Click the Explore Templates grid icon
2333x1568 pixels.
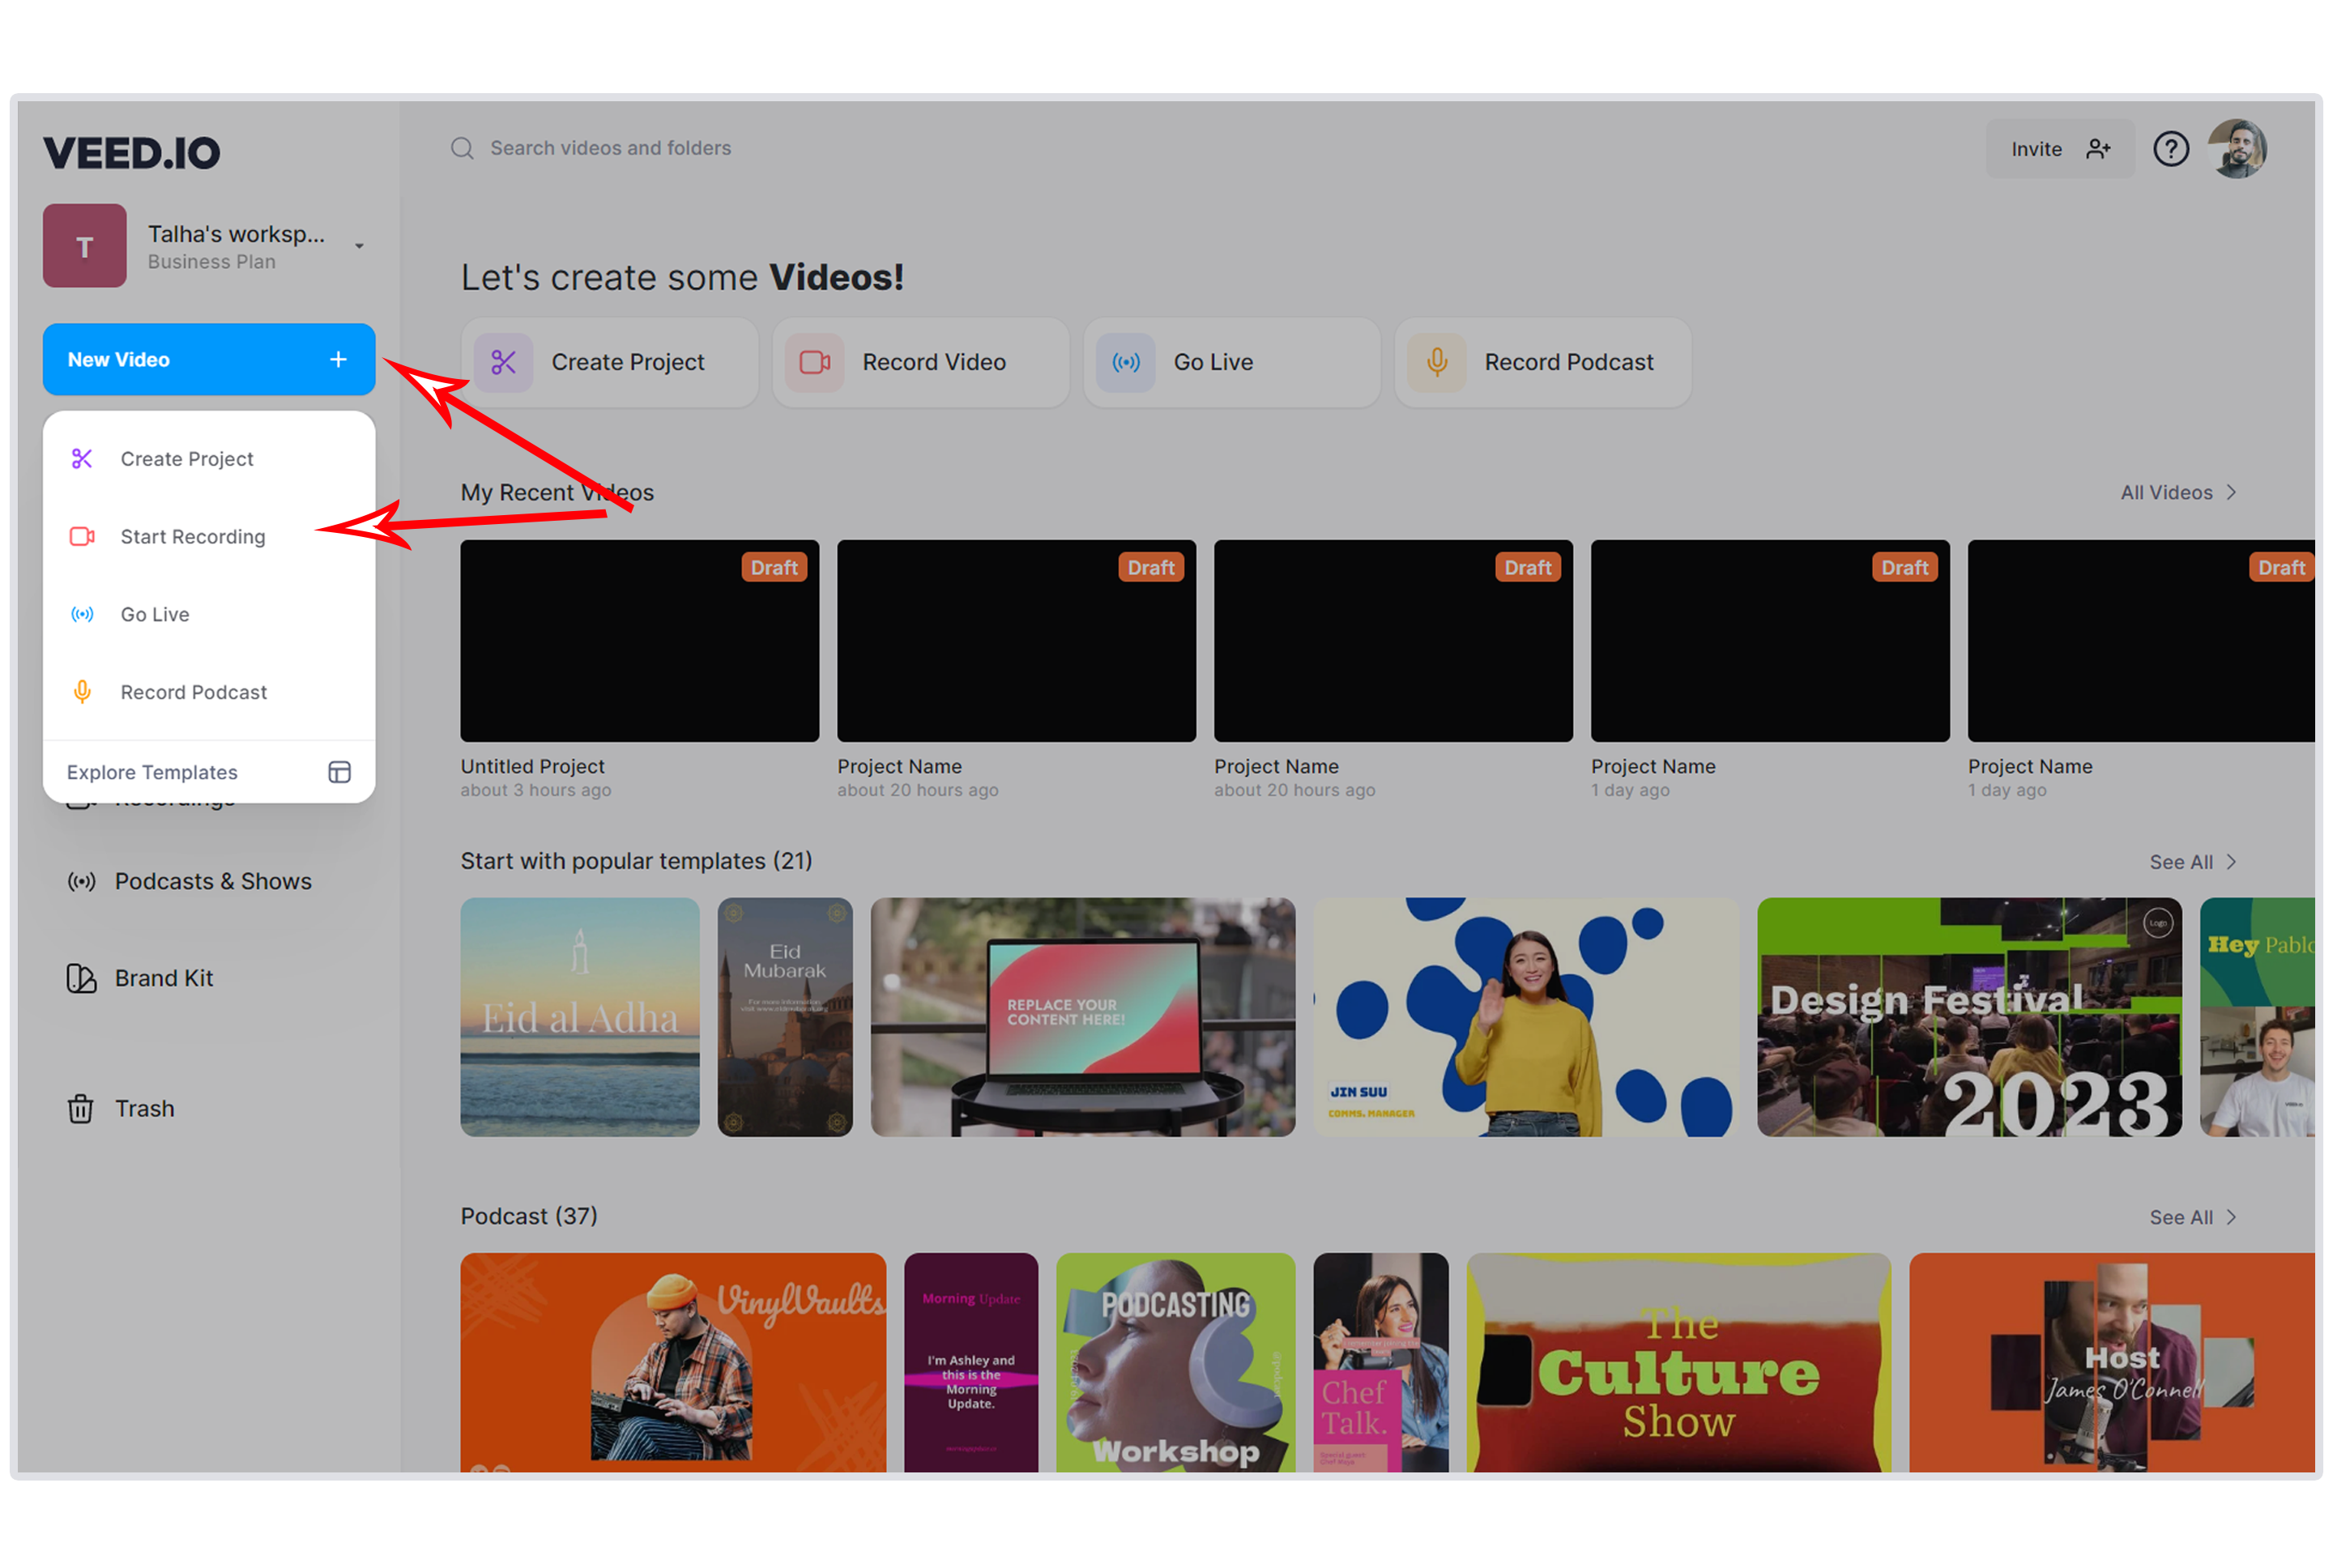pyautogui.click(x=343, y=772)
